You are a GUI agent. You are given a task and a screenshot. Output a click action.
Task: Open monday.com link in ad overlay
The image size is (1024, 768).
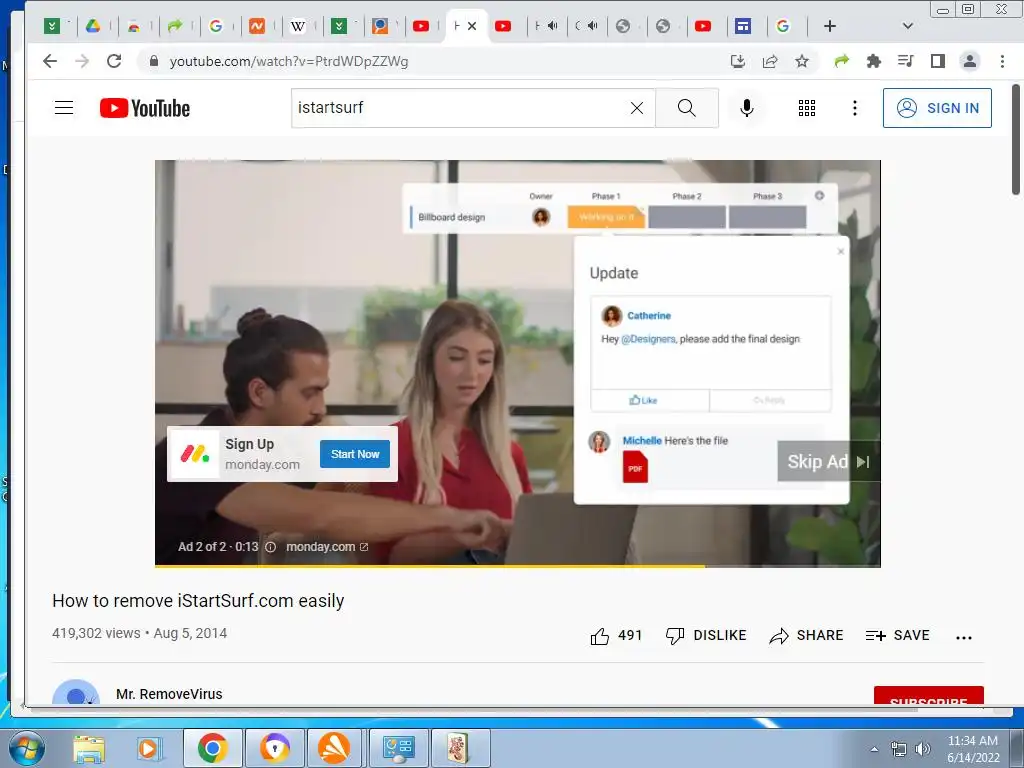point(327,547)
